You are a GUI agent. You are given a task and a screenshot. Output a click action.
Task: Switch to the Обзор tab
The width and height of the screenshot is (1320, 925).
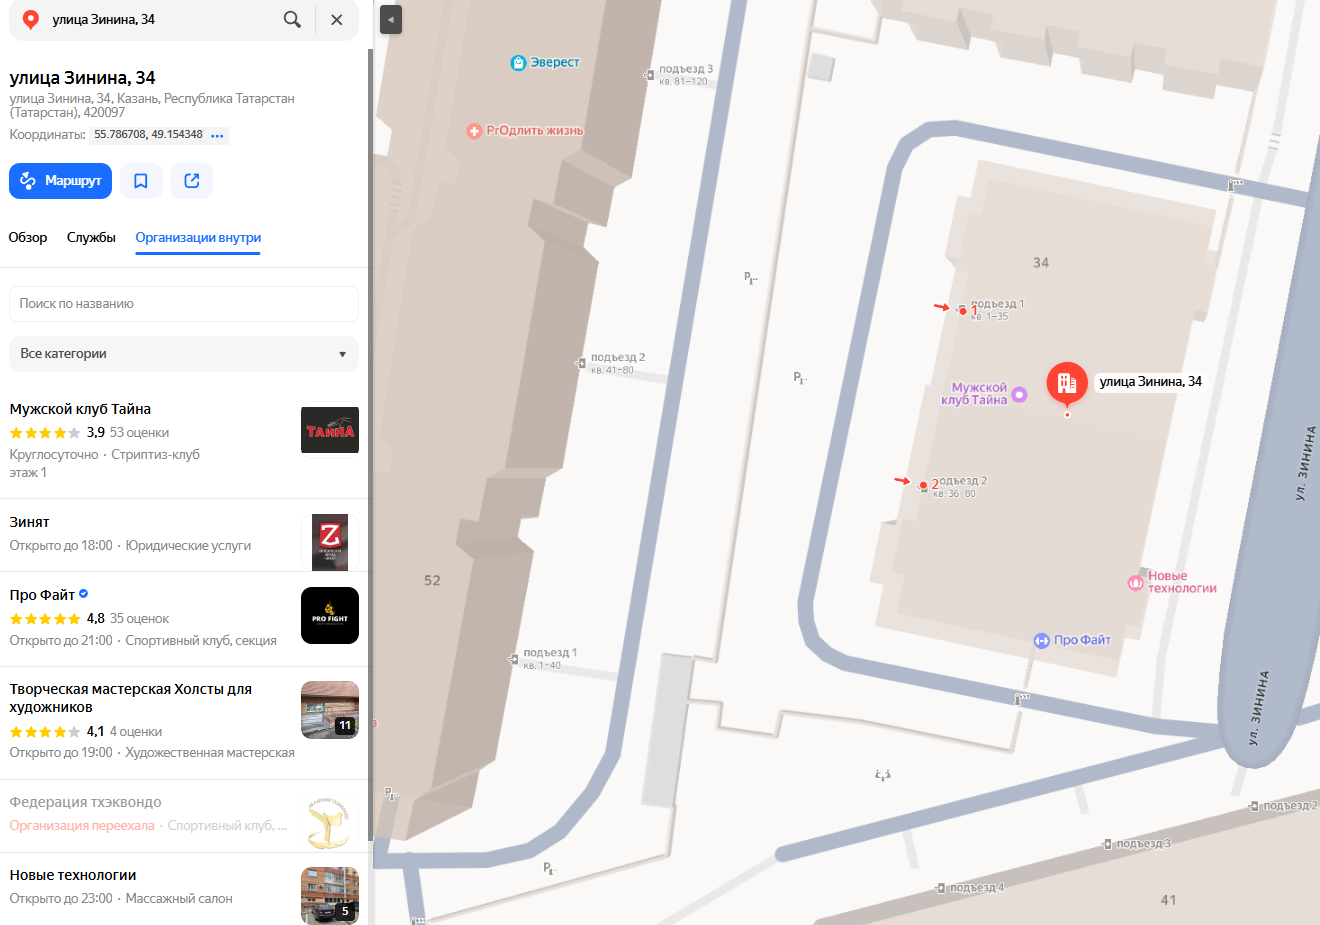[x=28, y=238]
